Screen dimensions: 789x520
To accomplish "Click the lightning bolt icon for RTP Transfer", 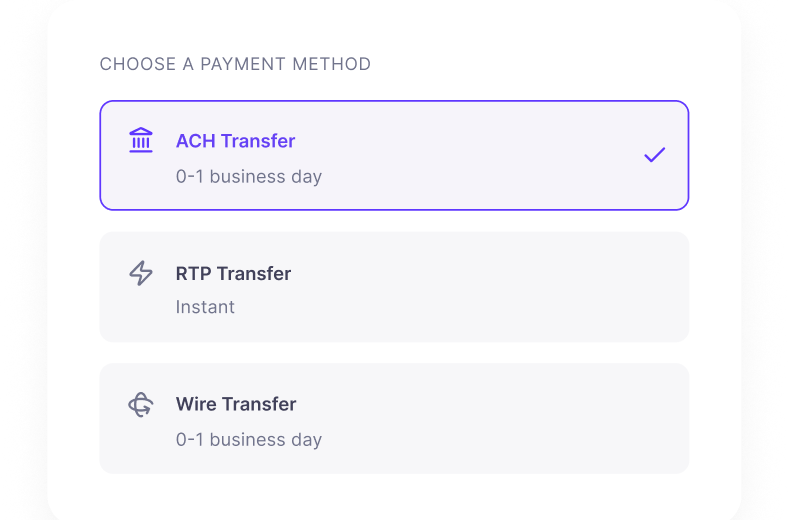I will pos(141,273).
